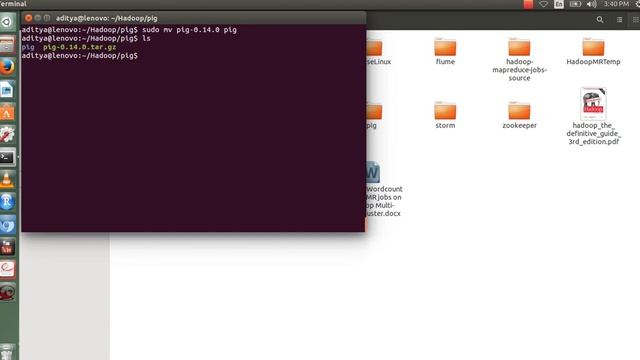Click the 'sudo mv pig-0.14.0 pig' command text

coord(189,30)
